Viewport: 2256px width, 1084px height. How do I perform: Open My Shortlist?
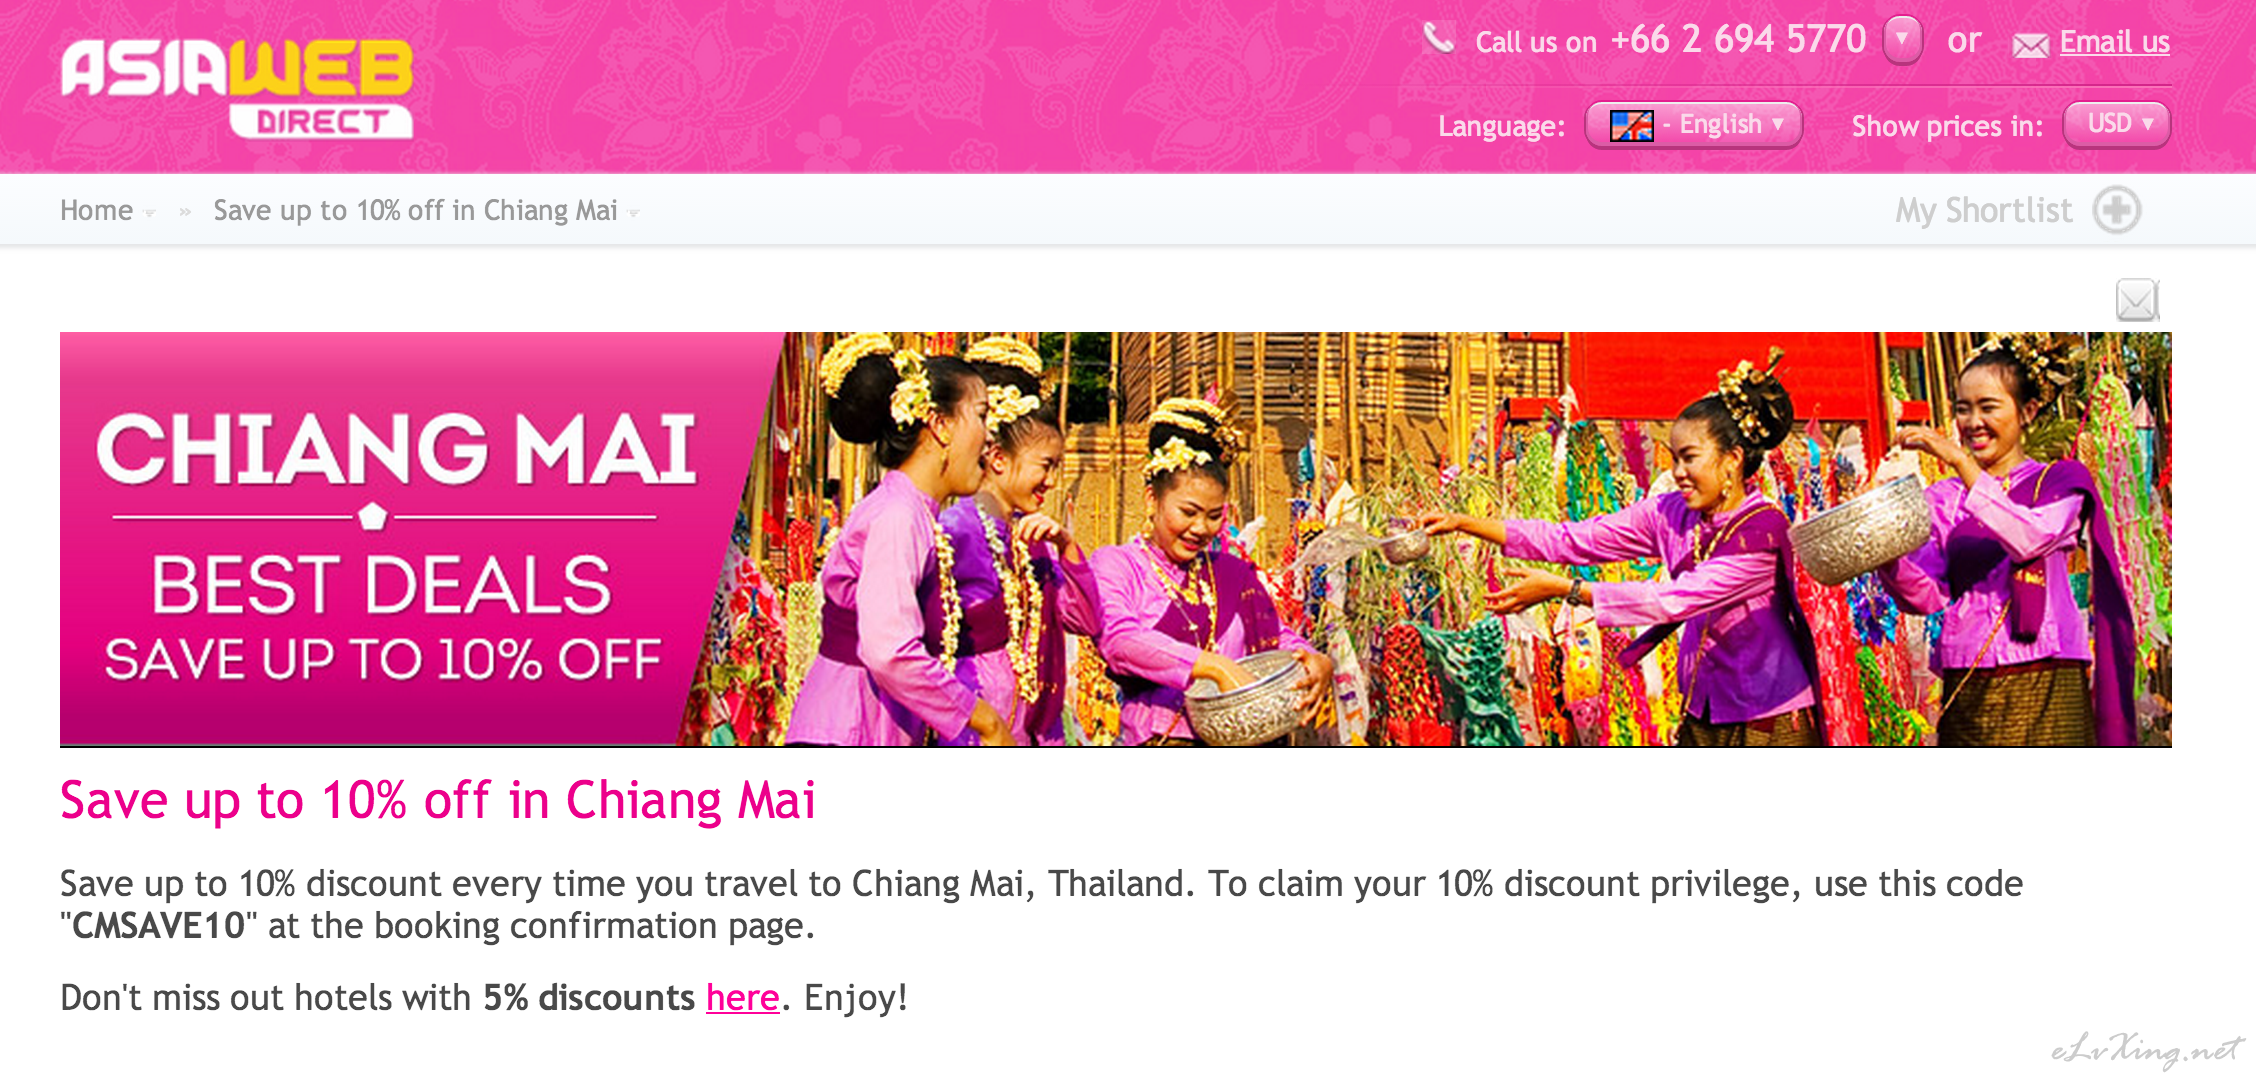1984,210
